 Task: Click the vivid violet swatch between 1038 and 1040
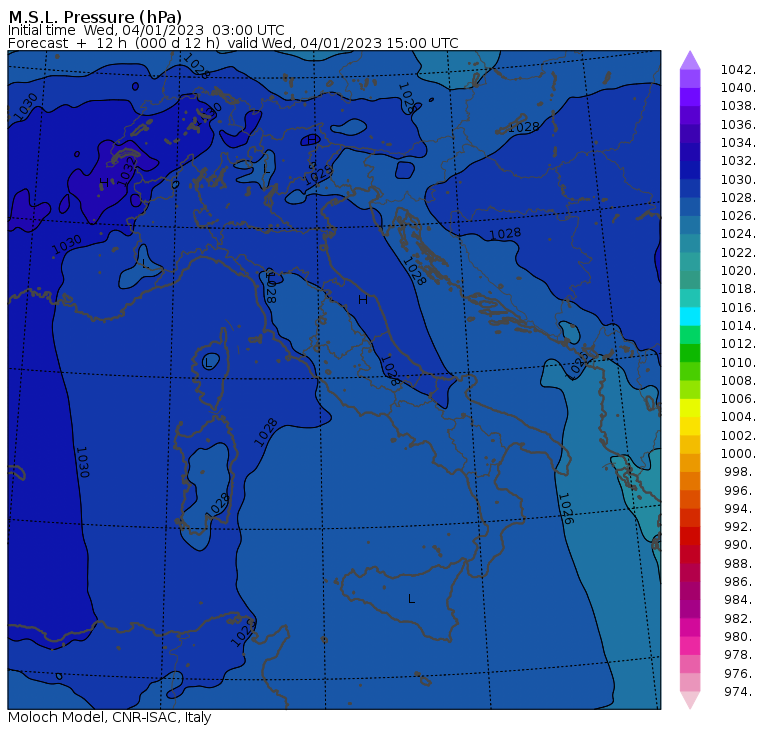coord(690,97)
